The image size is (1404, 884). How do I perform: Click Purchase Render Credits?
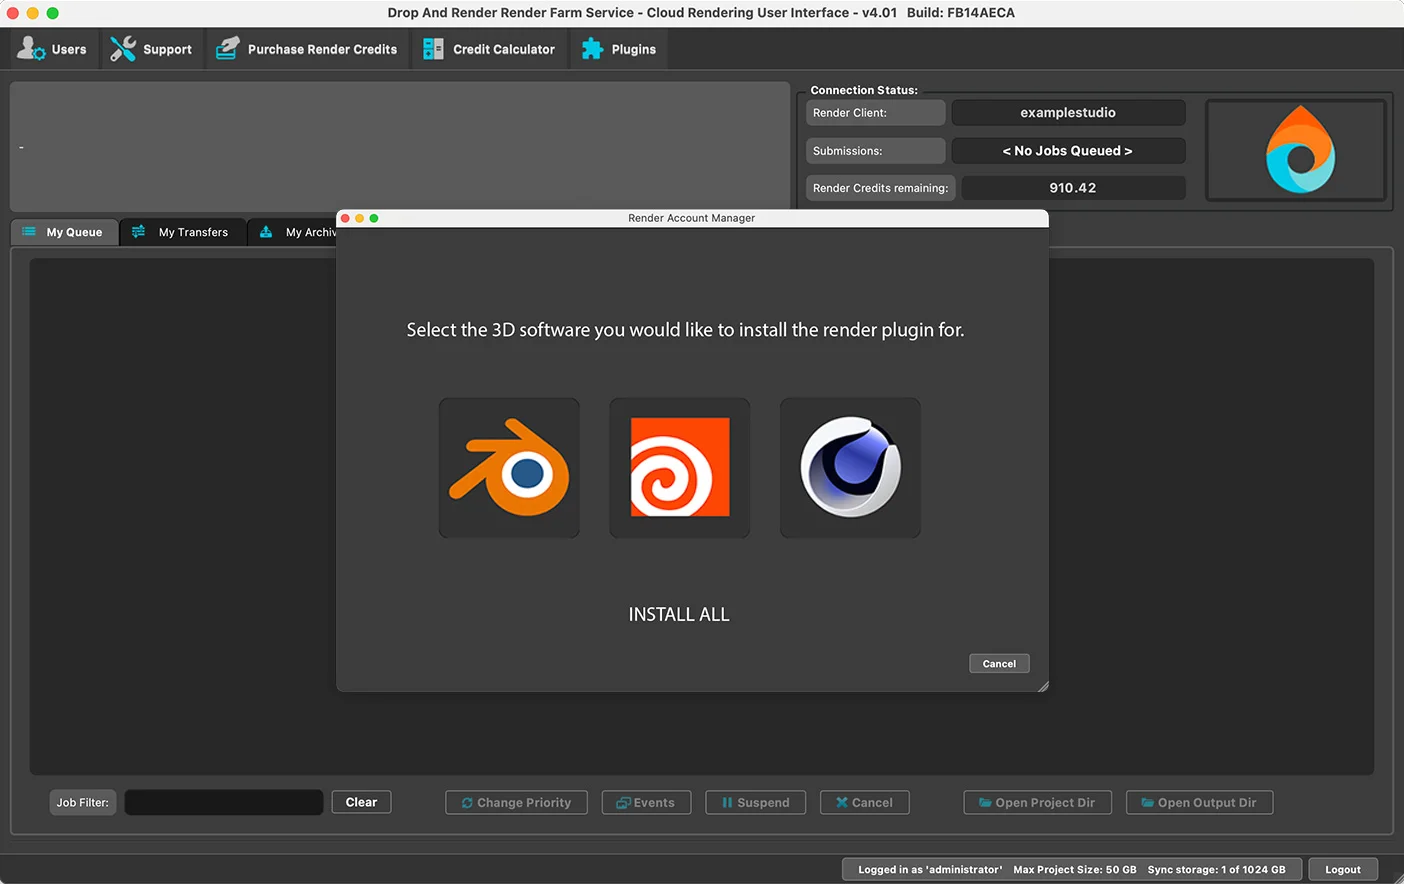pyautogui.click(x=308, y=49)
